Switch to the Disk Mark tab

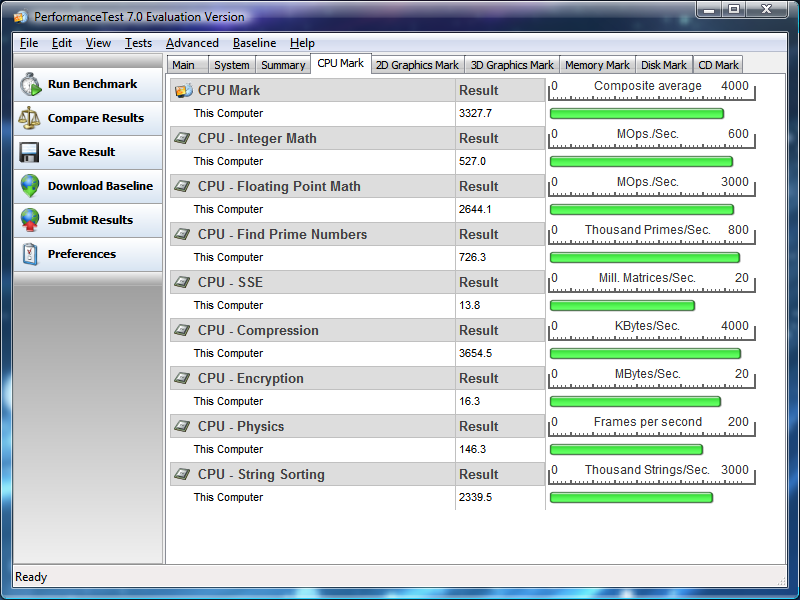pyautogui.click(x=664, y=65)
